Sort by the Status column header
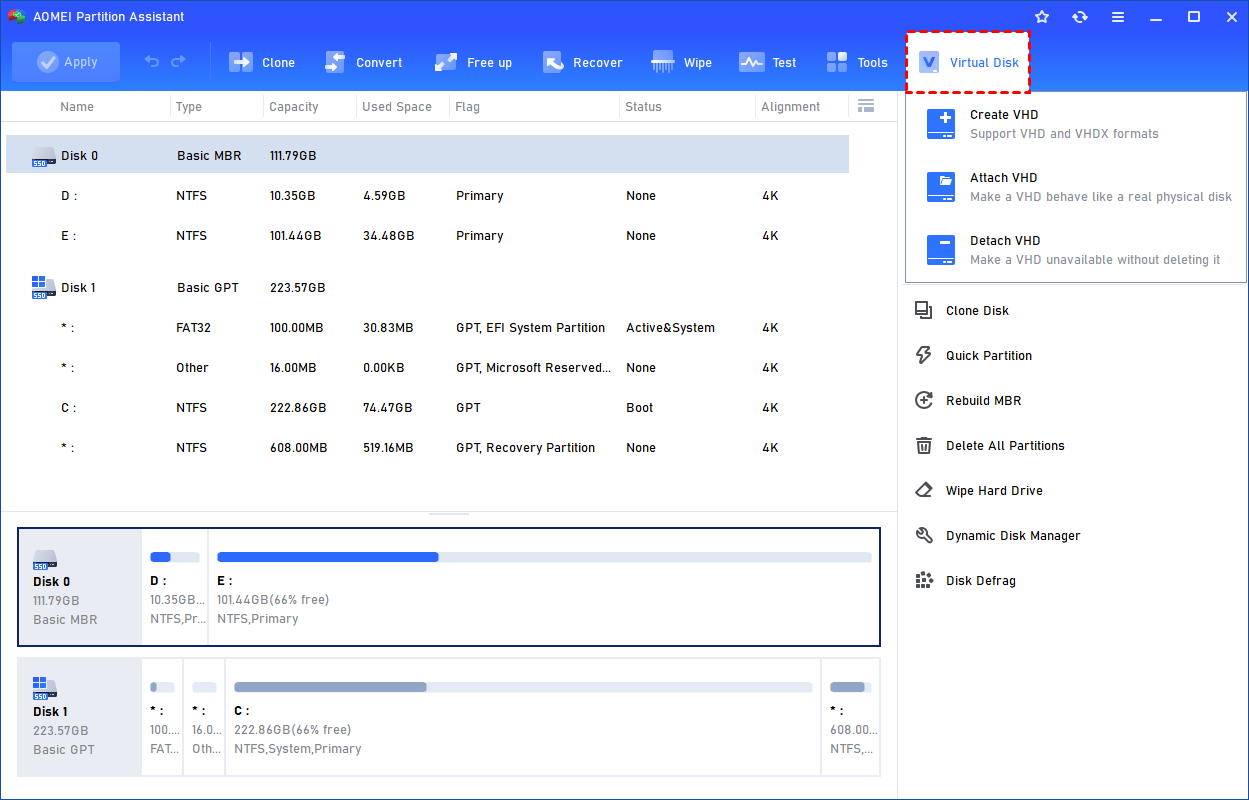This screenshot has width=1249, height=800. tap(643, 107)
